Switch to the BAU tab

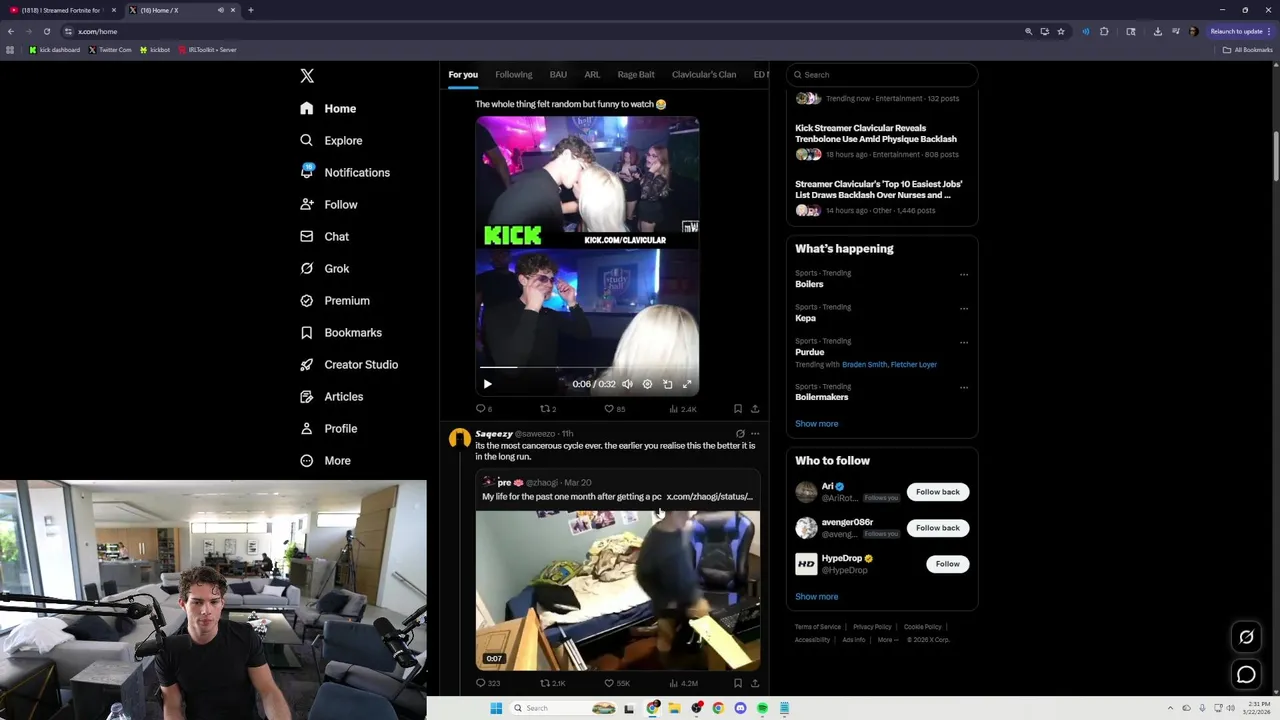click(558, 75)
